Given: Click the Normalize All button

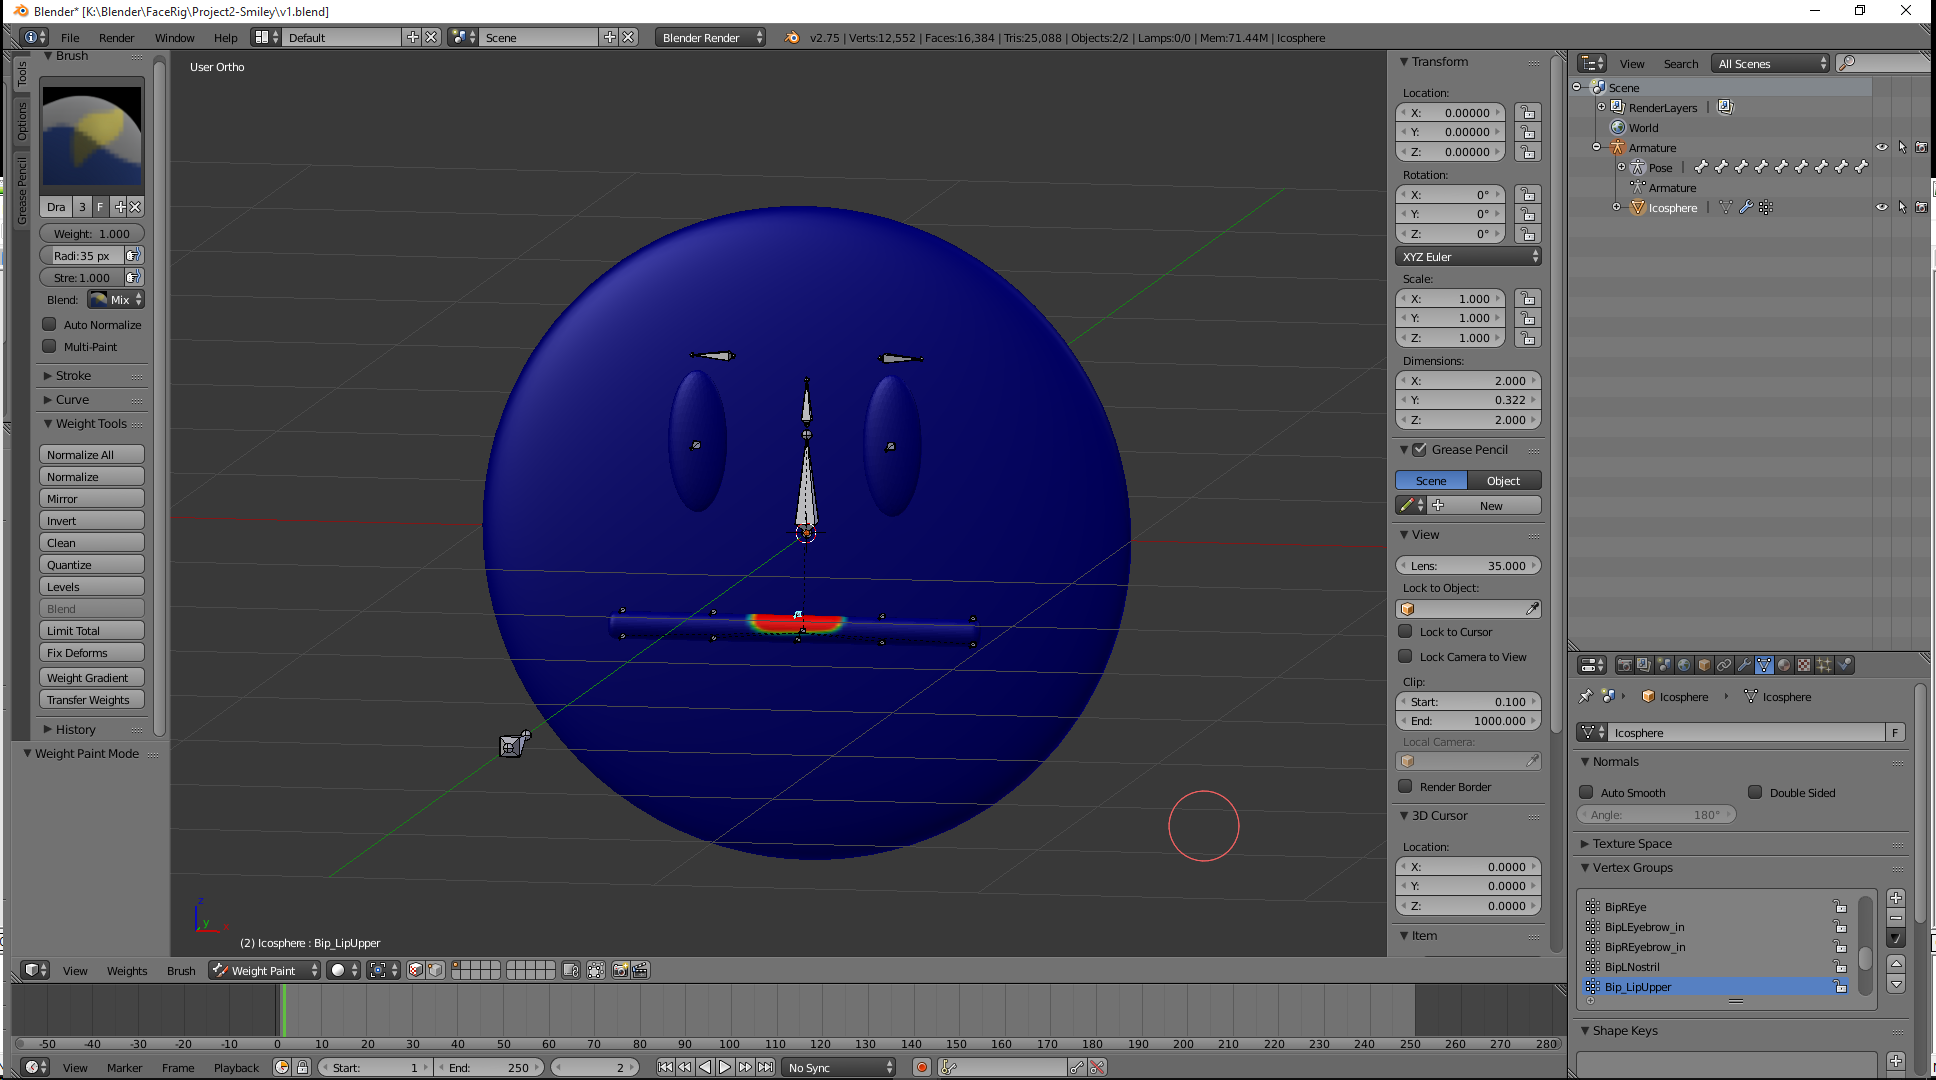Looking at the screenshot, I should click(x=91, y=454).
